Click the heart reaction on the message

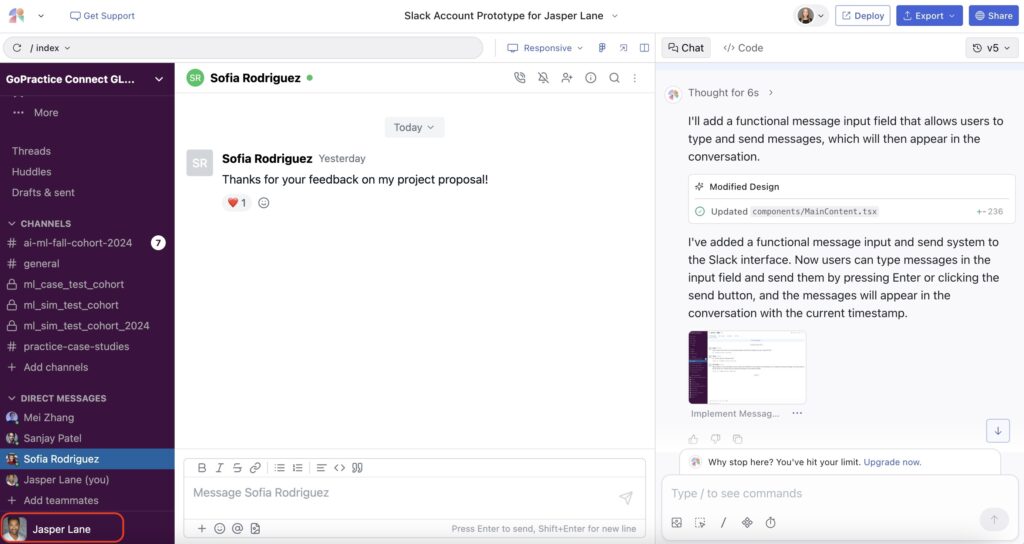[237, 202]
